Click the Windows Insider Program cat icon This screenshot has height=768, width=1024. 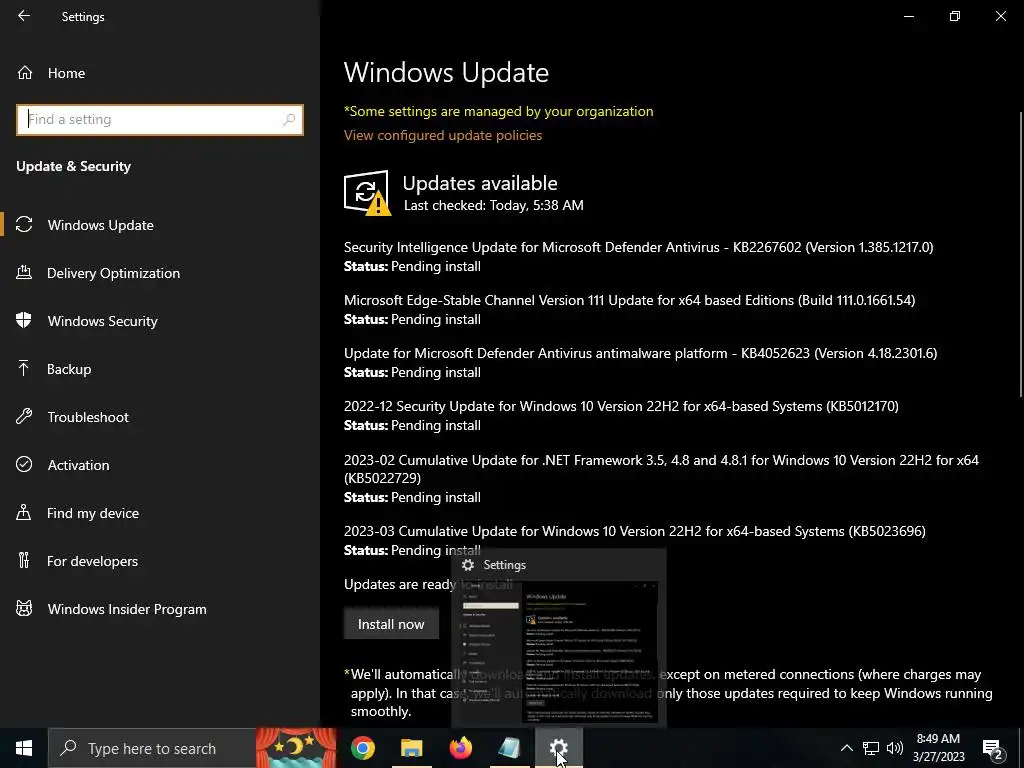click(x=24, y=609)
